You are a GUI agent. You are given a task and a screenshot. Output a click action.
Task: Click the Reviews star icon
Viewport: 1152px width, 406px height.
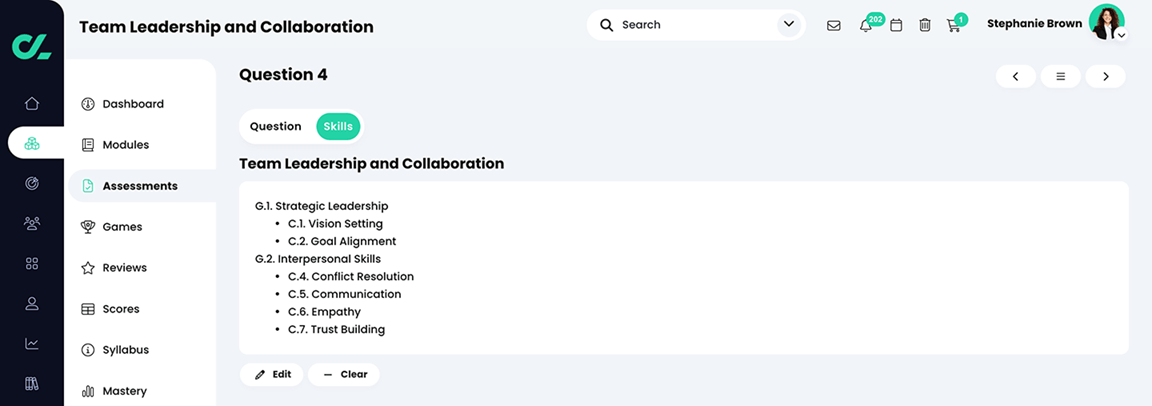[88, 268]
